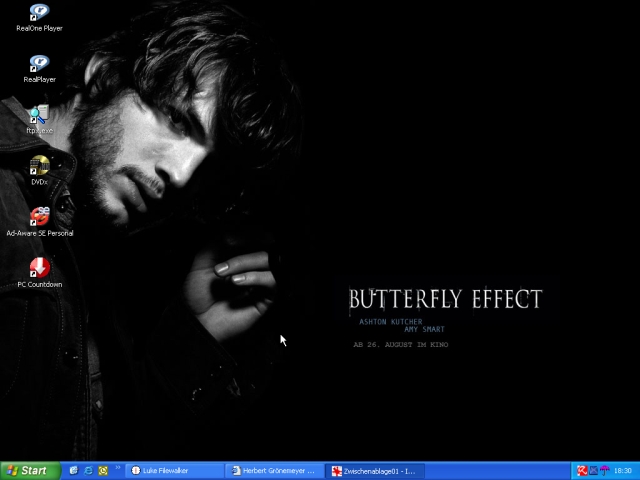640x480 pixels.
Task: Switch to Herbert Grönemeyer taskbar window
Action: pyautogui.click(x=273, y=470)
